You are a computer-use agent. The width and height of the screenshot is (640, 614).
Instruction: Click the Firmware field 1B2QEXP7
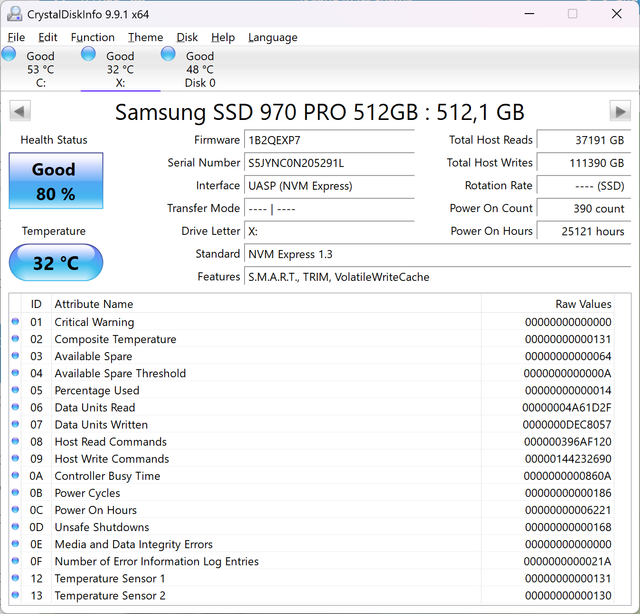pyautogui.click(x=329, y=140)
